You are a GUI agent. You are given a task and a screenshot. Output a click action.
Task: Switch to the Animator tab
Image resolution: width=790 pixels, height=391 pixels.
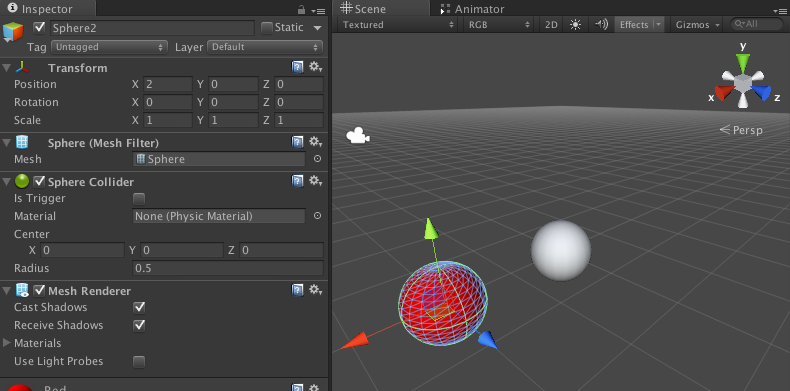(472, 9)
